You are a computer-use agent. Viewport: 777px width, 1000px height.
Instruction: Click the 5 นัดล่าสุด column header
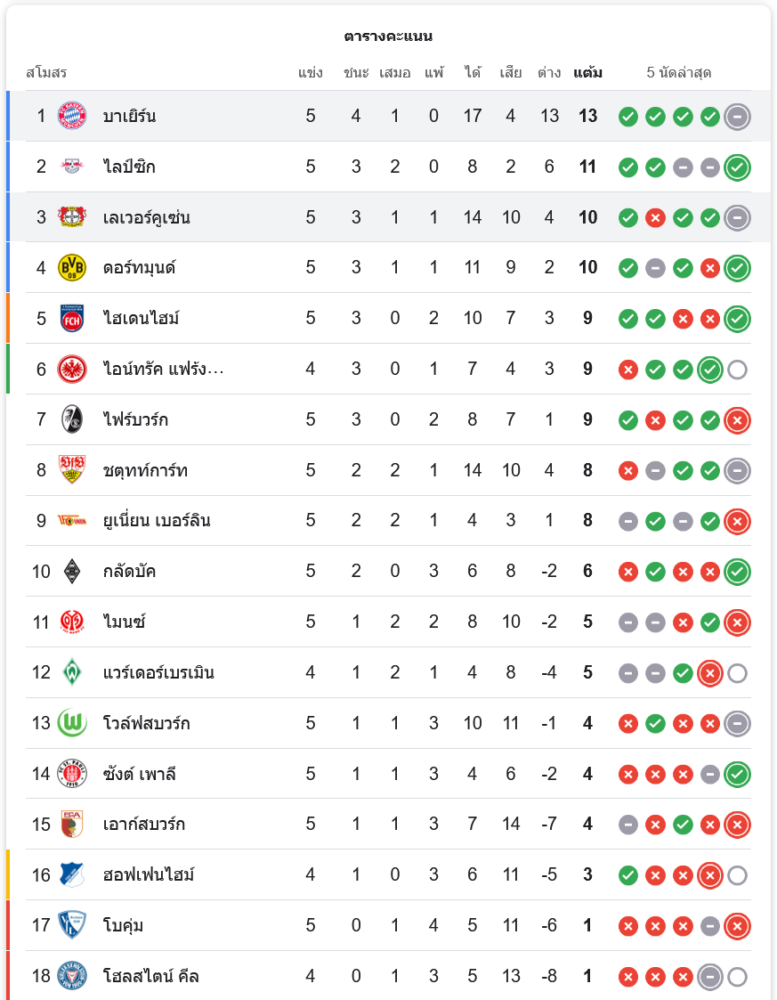679,73
